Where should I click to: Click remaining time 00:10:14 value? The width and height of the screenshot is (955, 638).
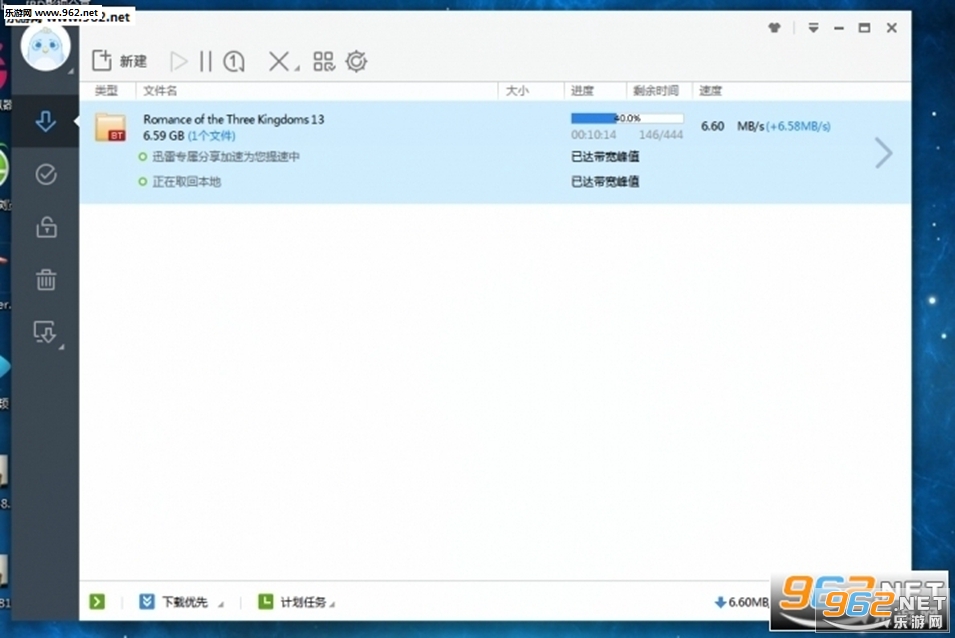point(593,135)
